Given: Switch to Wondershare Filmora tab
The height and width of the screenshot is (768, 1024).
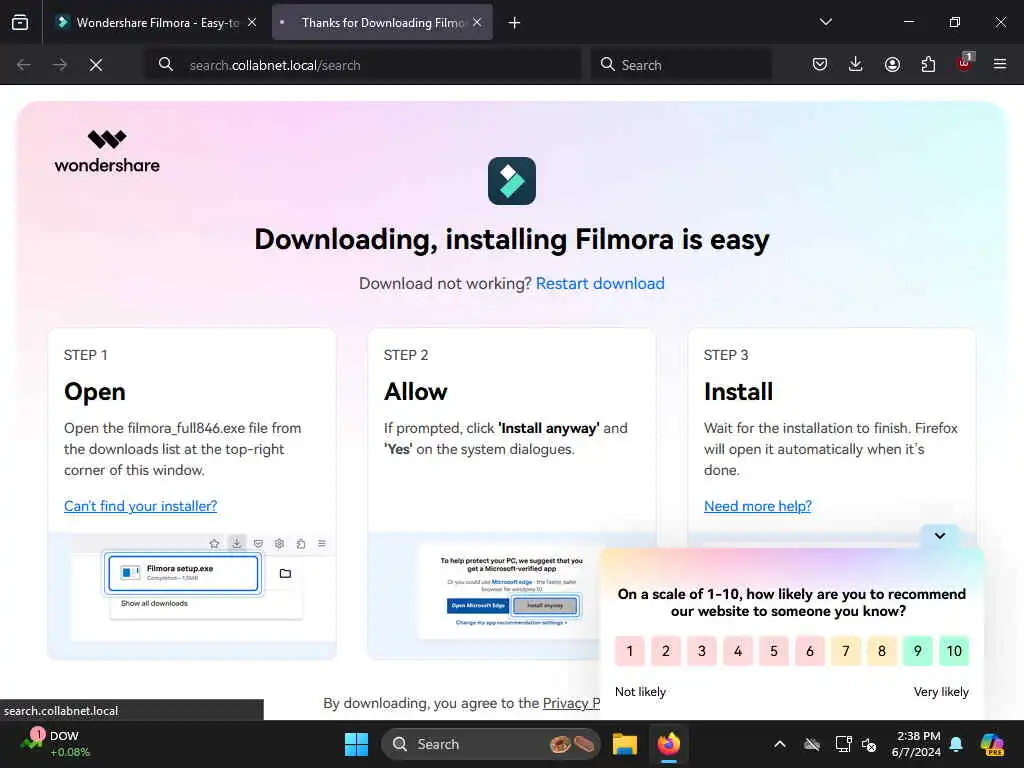Looking at the screenshot, I should point(157,22).
